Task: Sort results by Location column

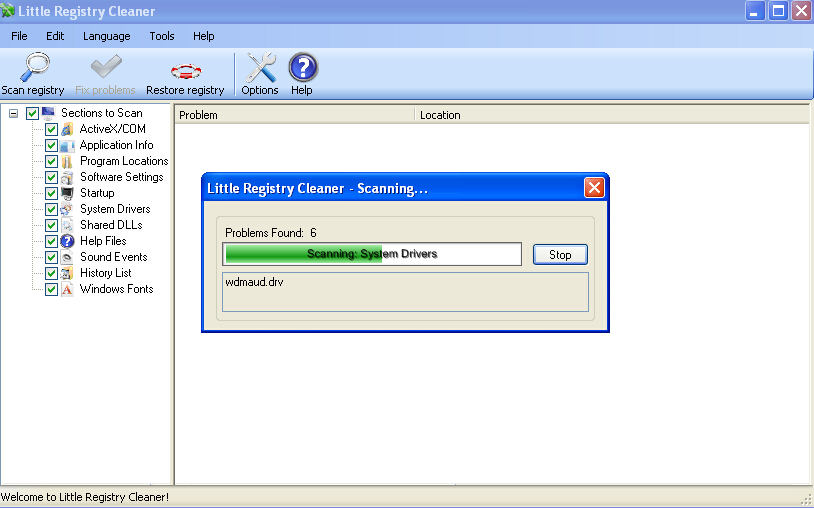Action: tap(613, 115)
